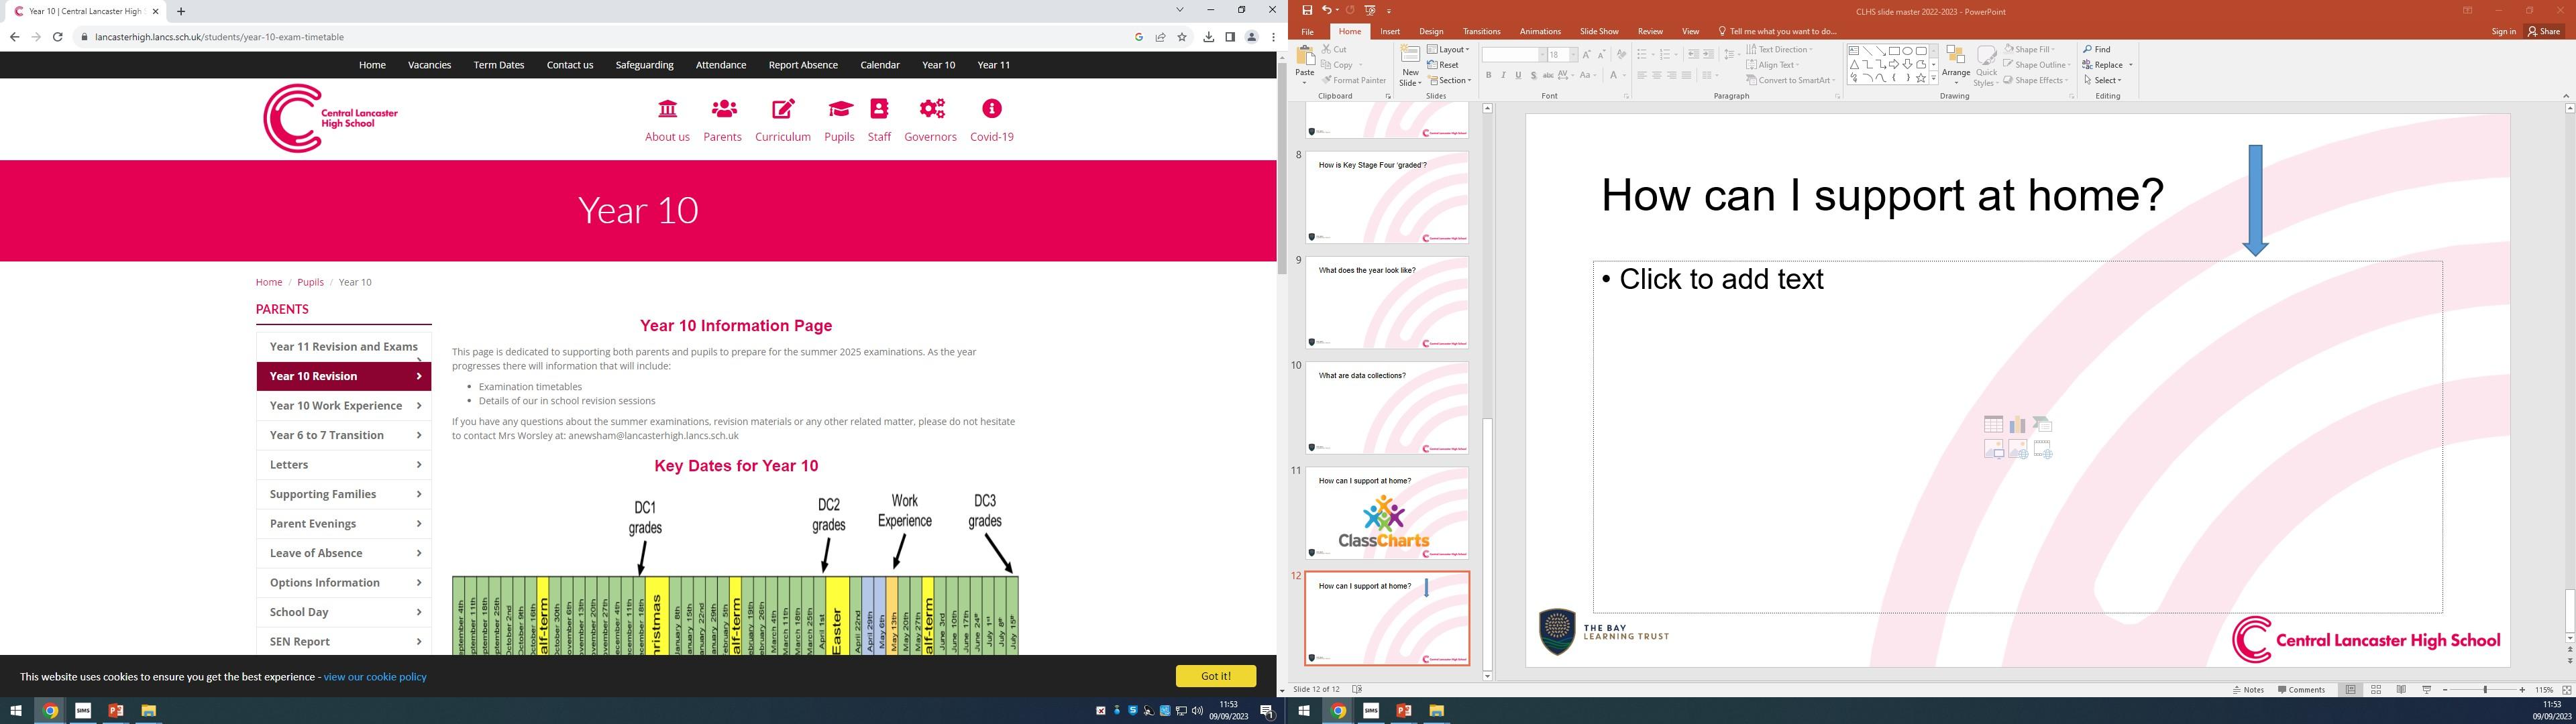Screen dimensions: 2576x724
Task: Click the About us icon on website
Action: 667,108
